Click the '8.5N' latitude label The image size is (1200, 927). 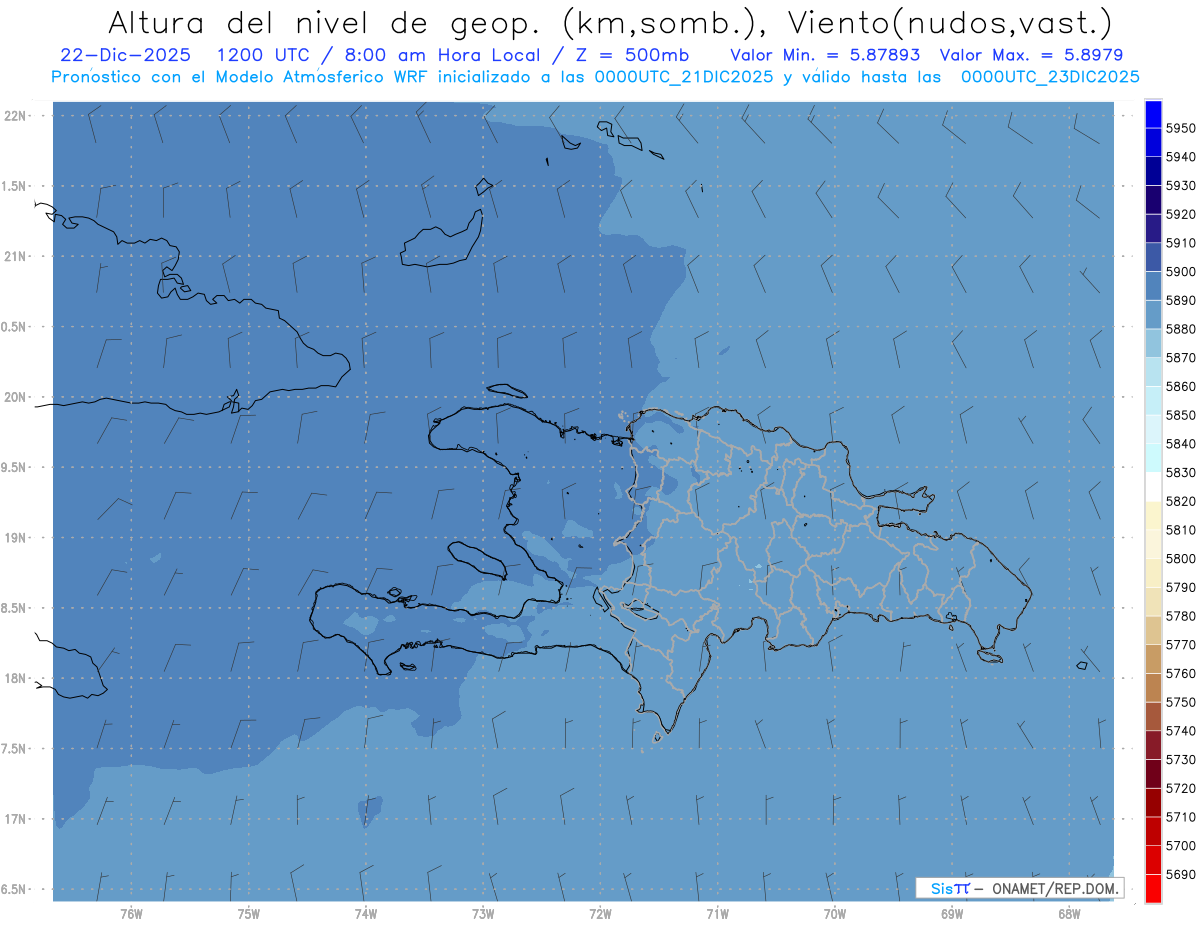coord(15,608)
